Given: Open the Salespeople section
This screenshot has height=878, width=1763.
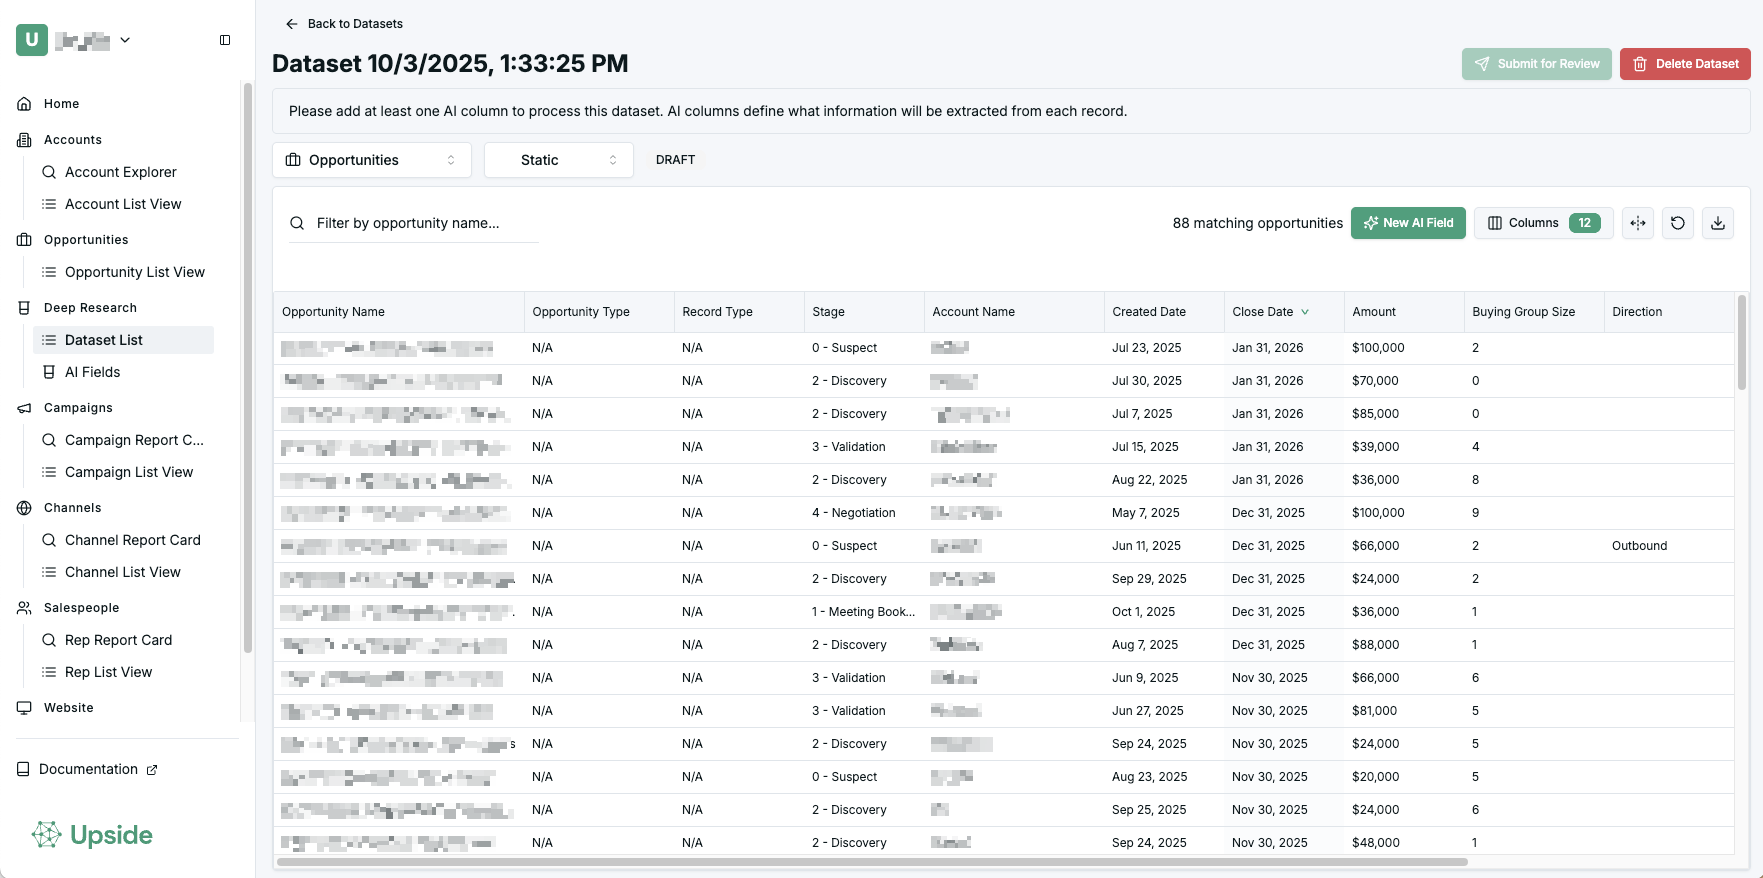Looking at the screenshot, I should coord(81,608).
